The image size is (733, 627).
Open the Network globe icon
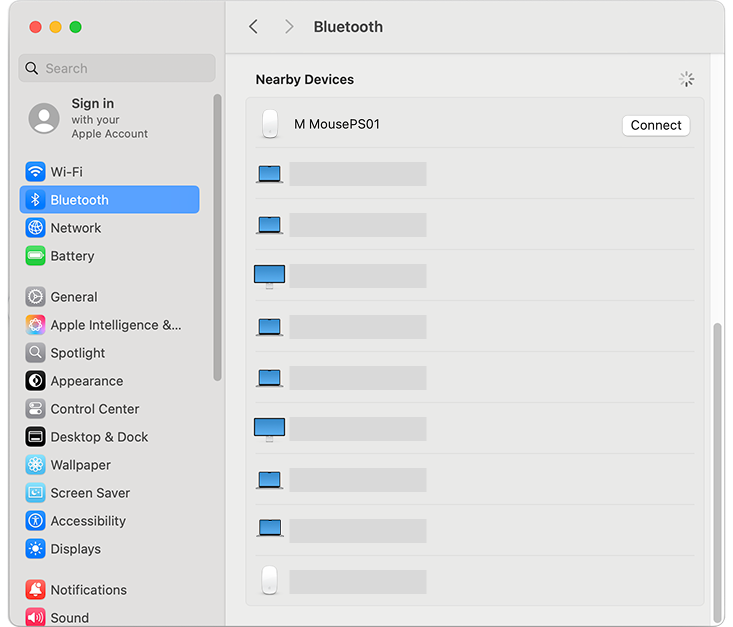36,228
